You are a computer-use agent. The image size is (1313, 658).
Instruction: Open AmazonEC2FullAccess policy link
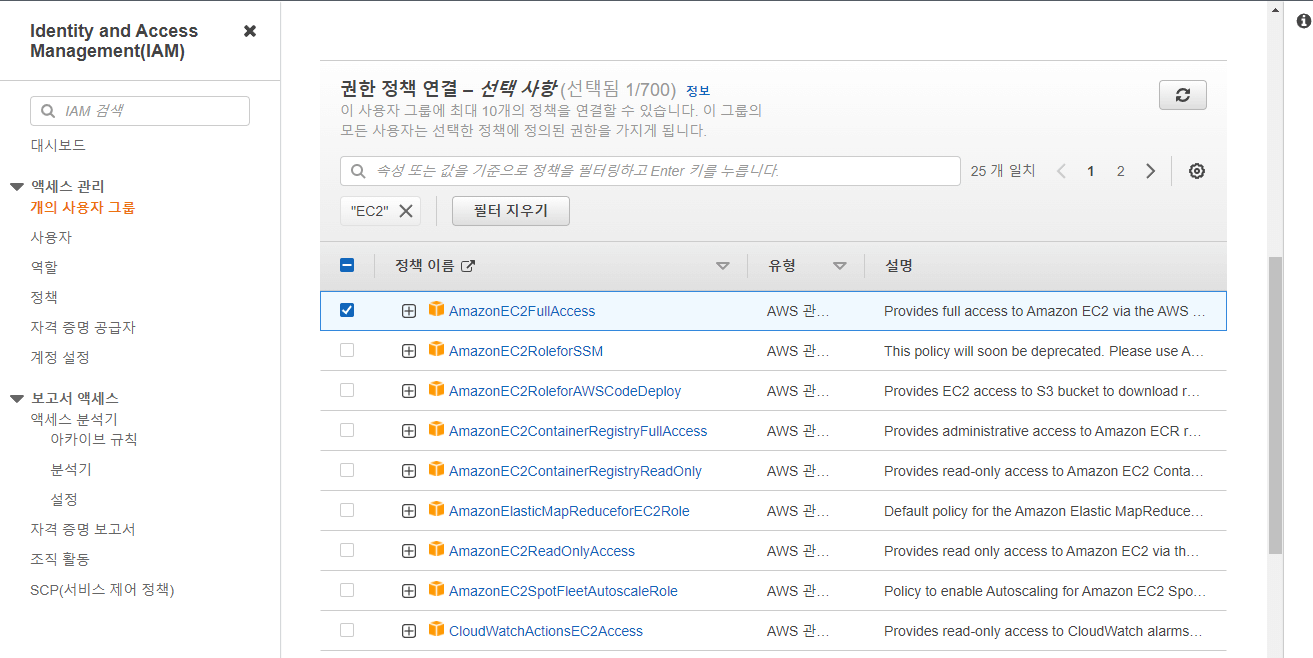click(522, 311)
